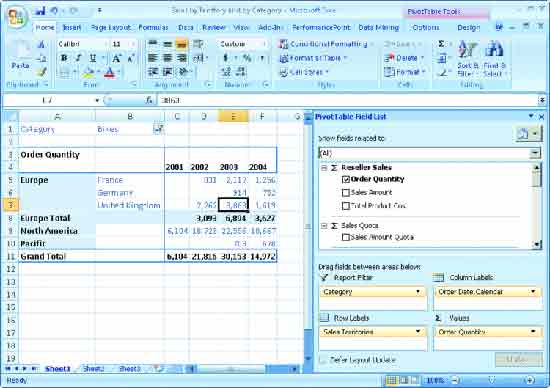Screen dimensions: 550x388
Task: Collapse the Reseller Sales field group
Action: (x=324, y=168)
